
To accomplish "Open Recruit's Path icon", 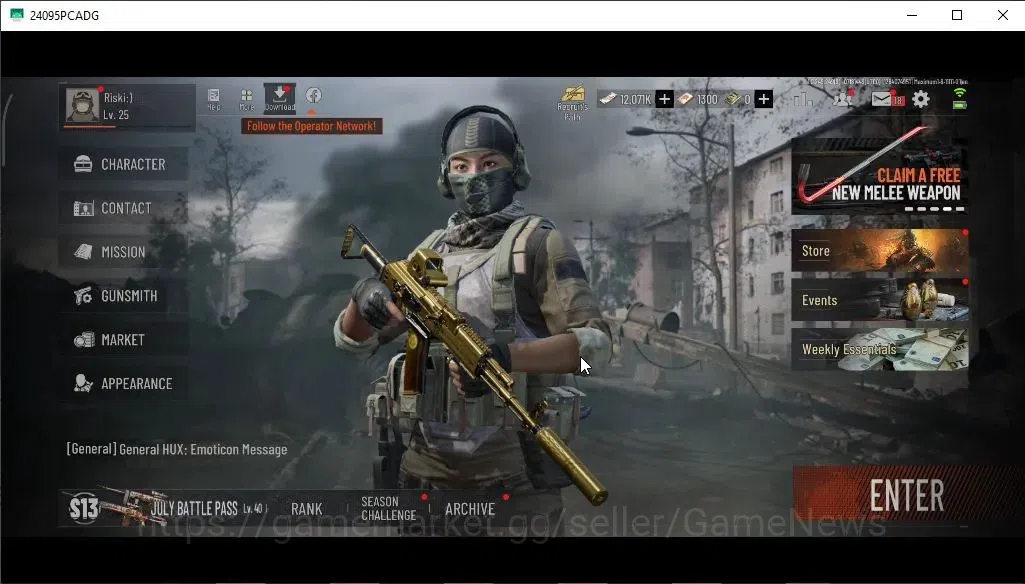I will tap(573, 103).
